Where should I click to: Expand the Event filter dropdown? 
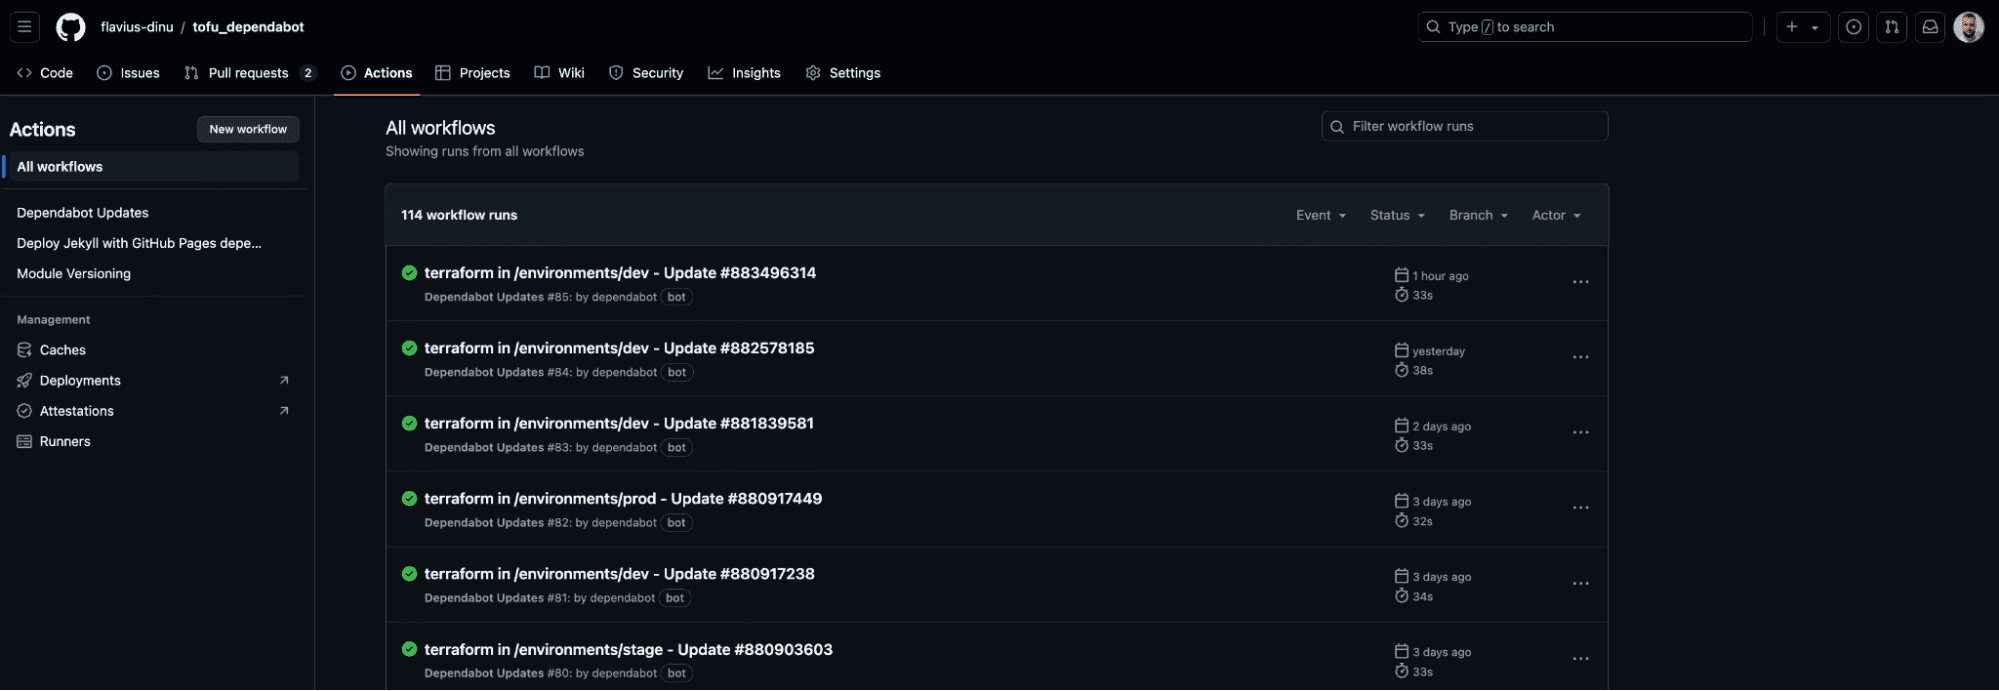click(1320, 215)
